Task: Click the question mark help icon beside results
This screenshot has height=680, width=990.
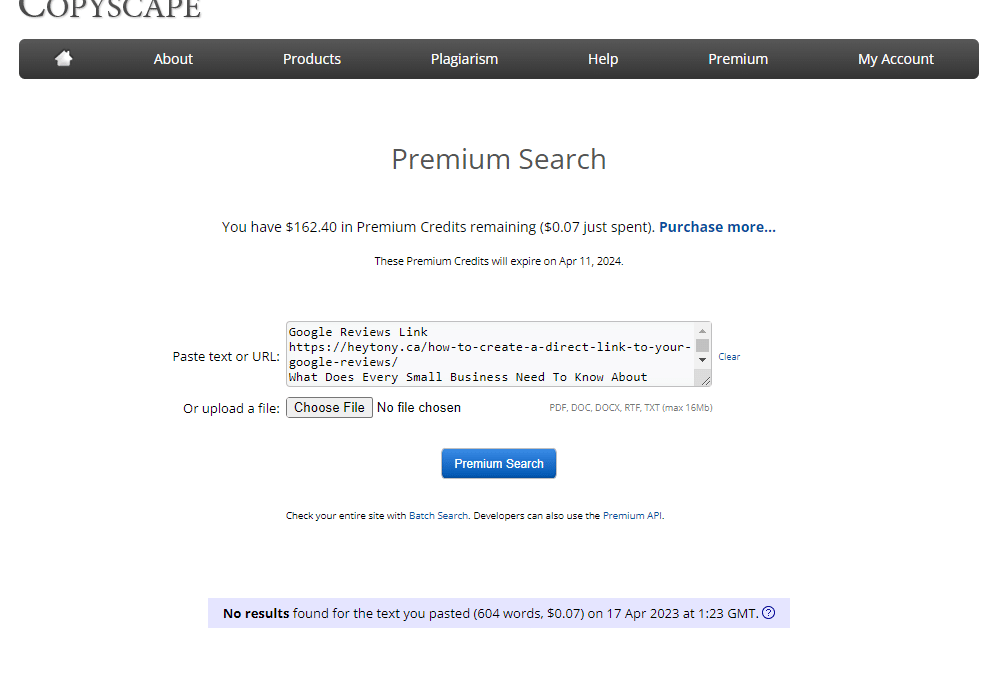Action: [x=768, y=613]
